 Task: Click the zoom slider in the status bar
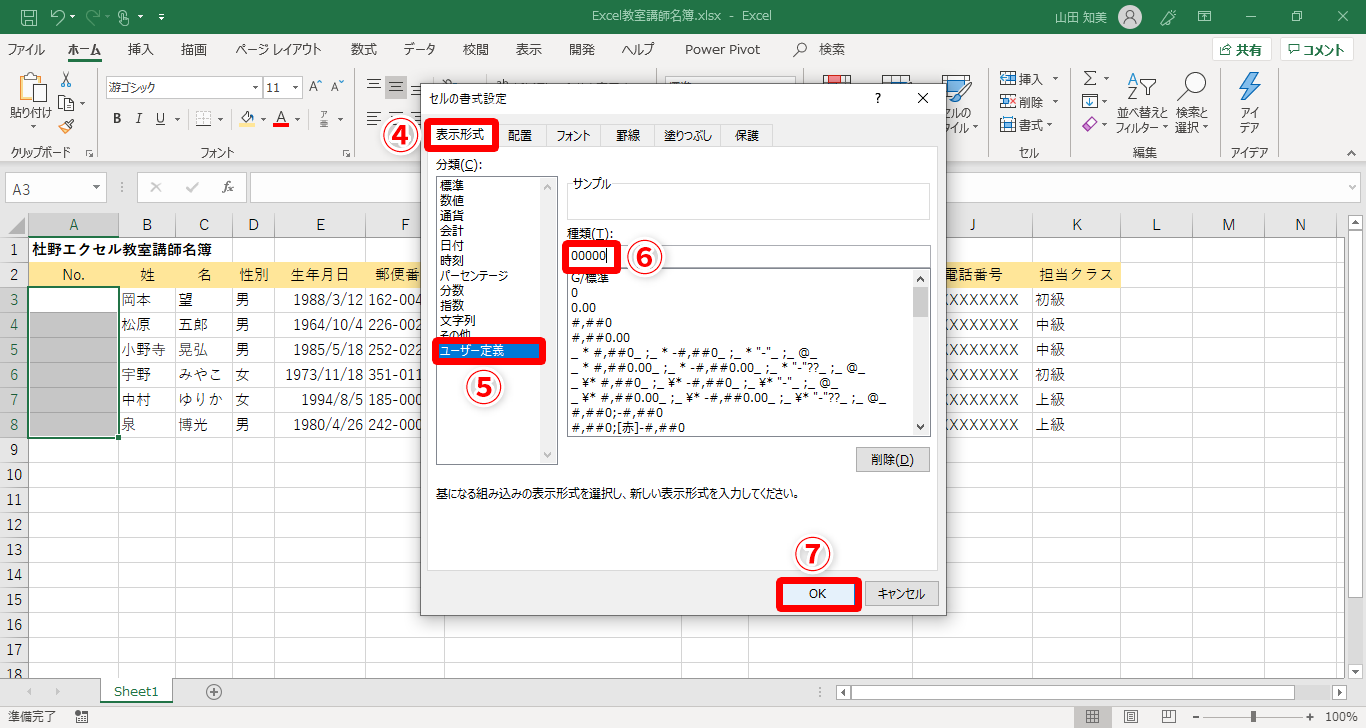point(1254,716)
